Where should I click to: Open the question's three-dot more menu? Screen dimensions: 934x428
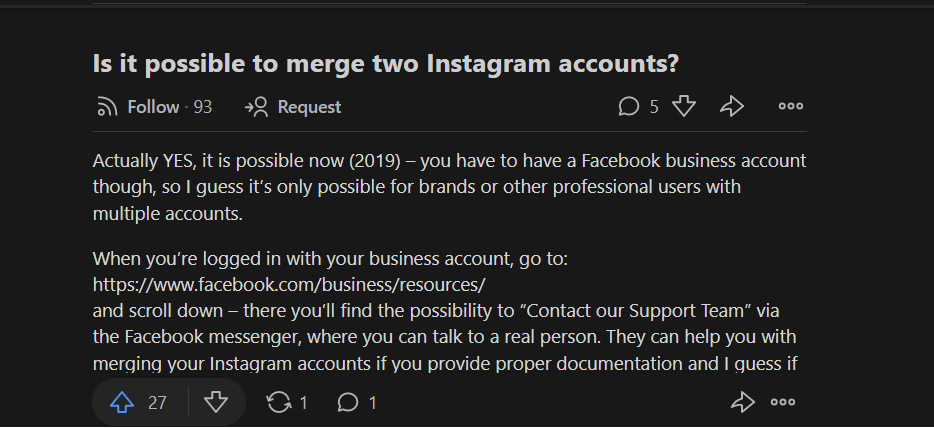(x=790, y=107)
